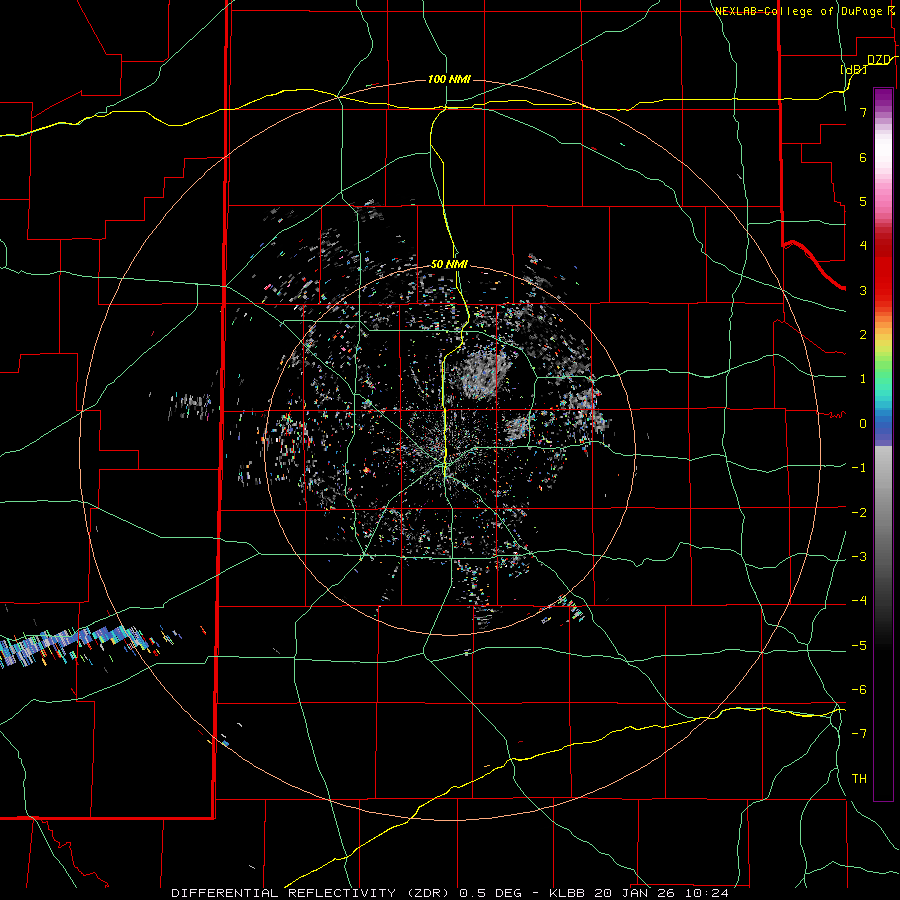Click the "-1" value on the dB scale

click(x=859, y=468)
